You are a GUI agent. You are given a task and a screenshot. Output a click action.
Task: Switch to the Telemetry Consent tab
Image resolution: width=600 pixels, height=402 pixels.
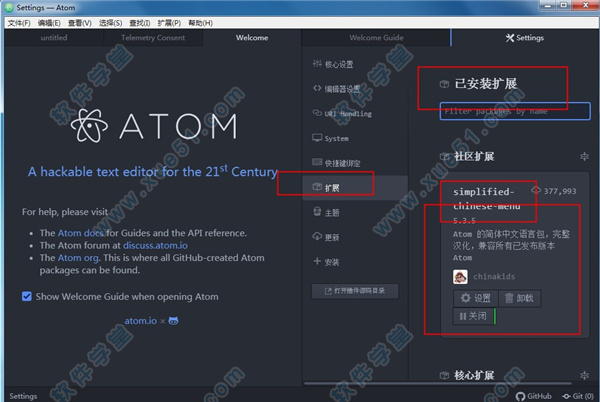click(153, 37)
